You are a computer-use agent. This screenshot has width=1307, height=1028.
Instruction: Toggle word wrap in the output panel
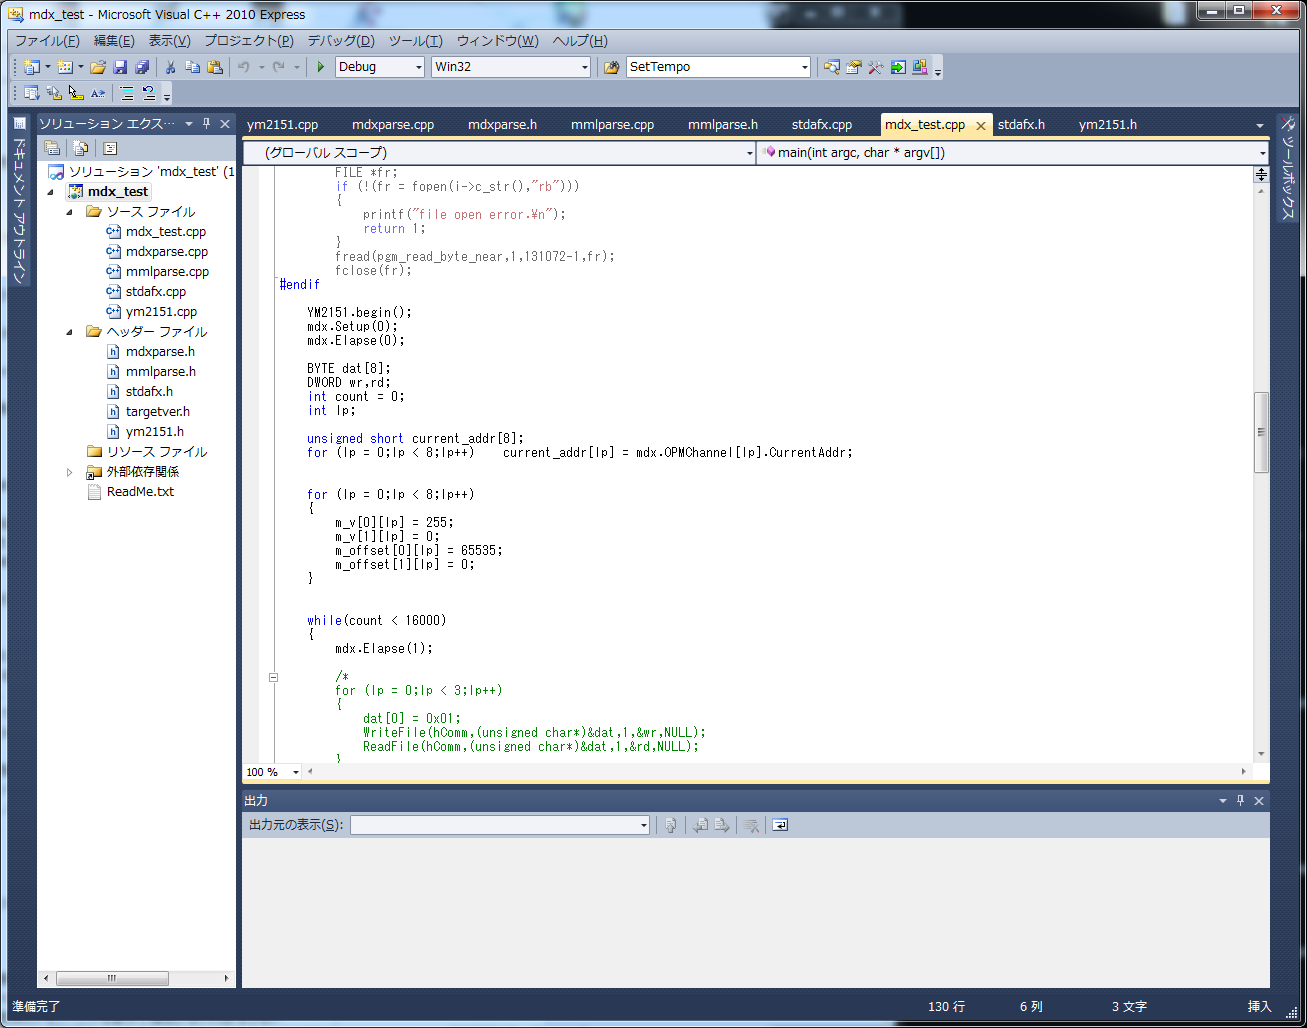pyautogui.click(x=781, y=825)
